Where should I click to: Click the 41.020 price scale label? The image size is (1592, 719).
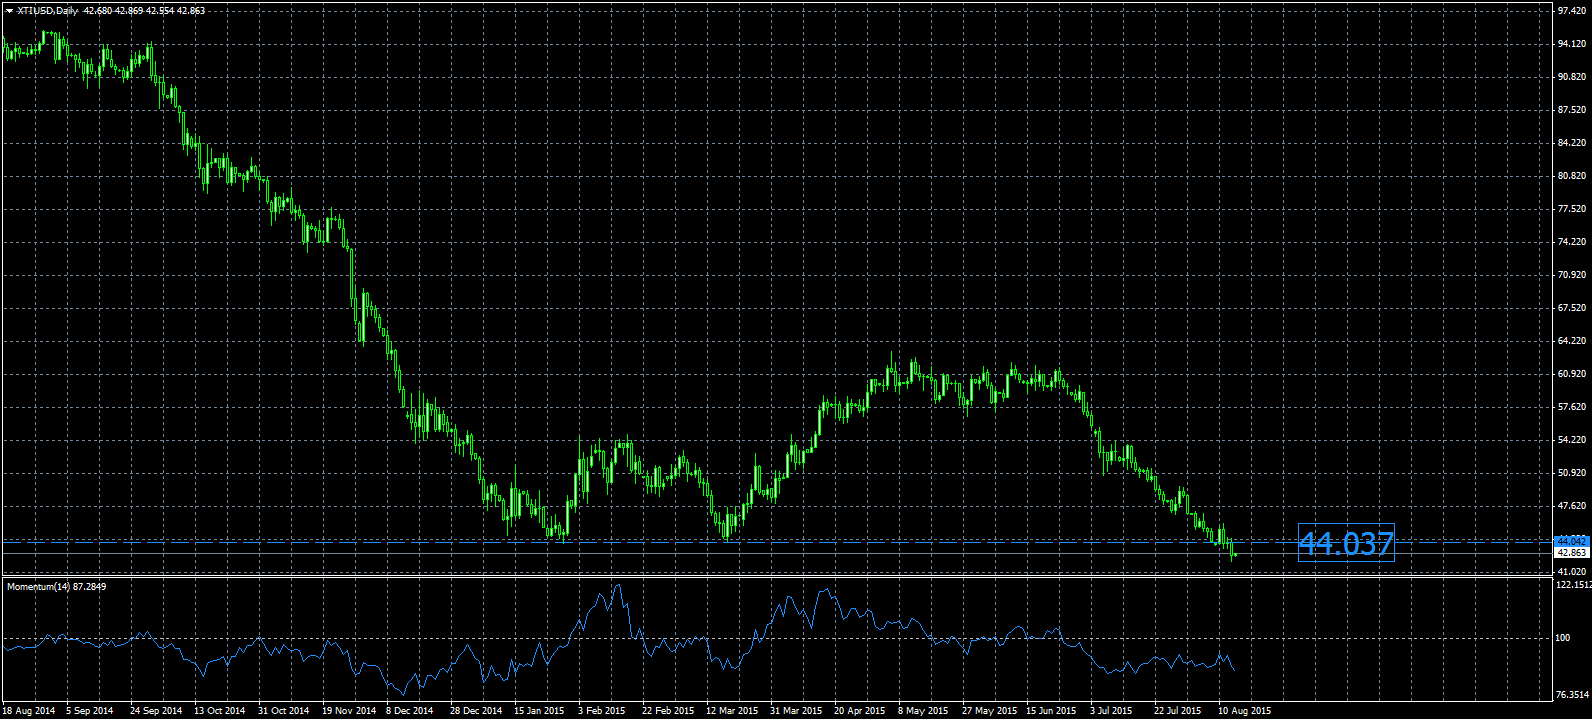point(1572,571)
